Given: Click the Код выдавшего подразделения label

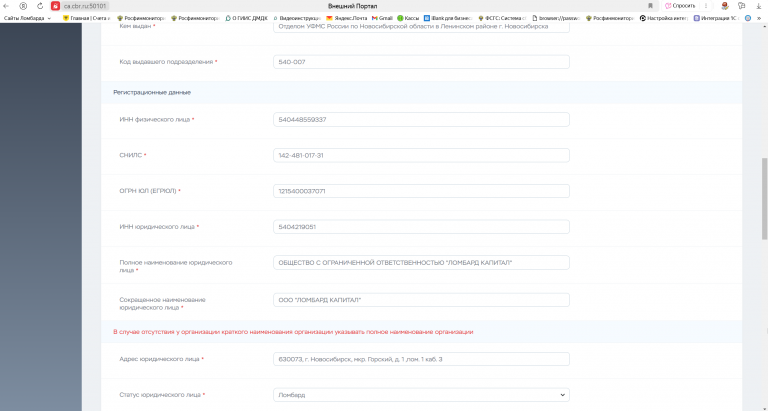Looking at the screenshot, I should (168, 62).
